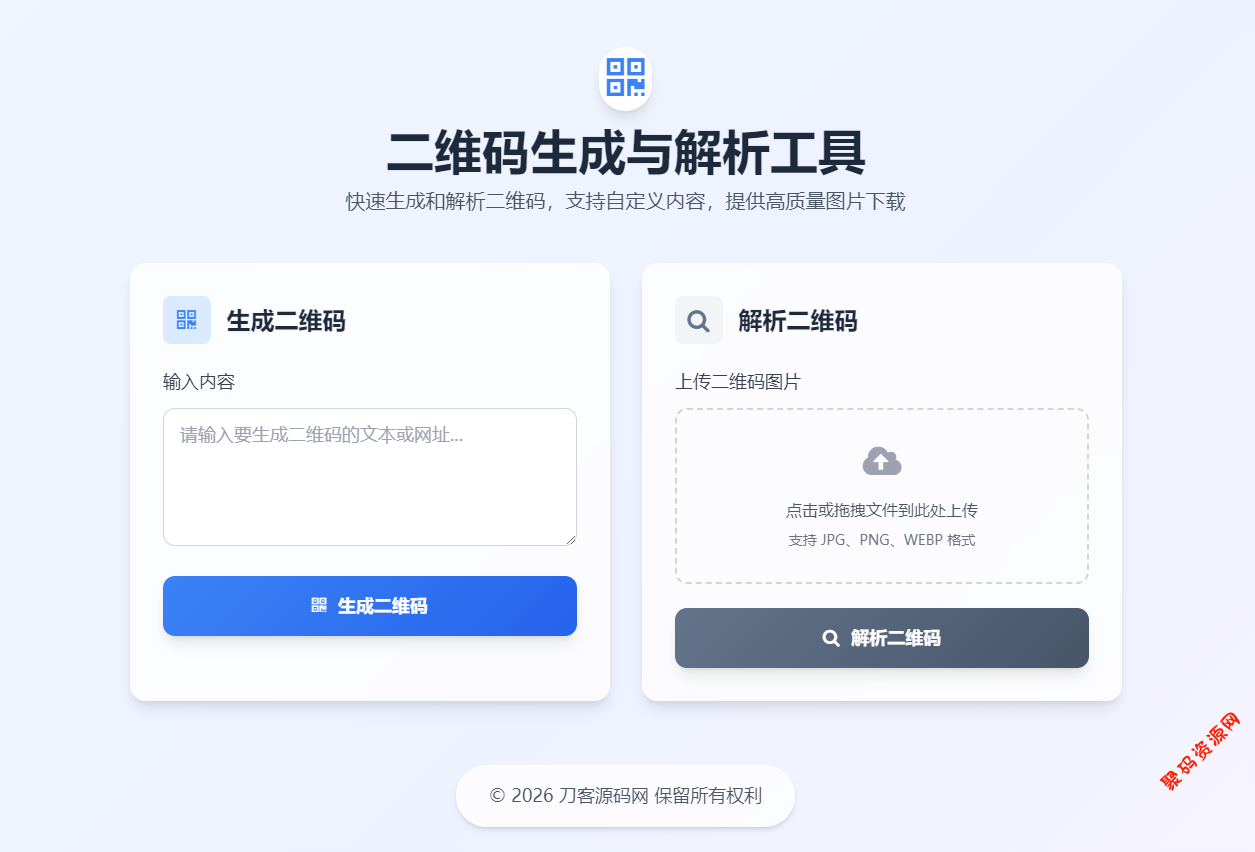Screen dimensions: 1255x852
Task: Click the © 2026 刀客源码网 copyright footer
Action: [626, 796]
